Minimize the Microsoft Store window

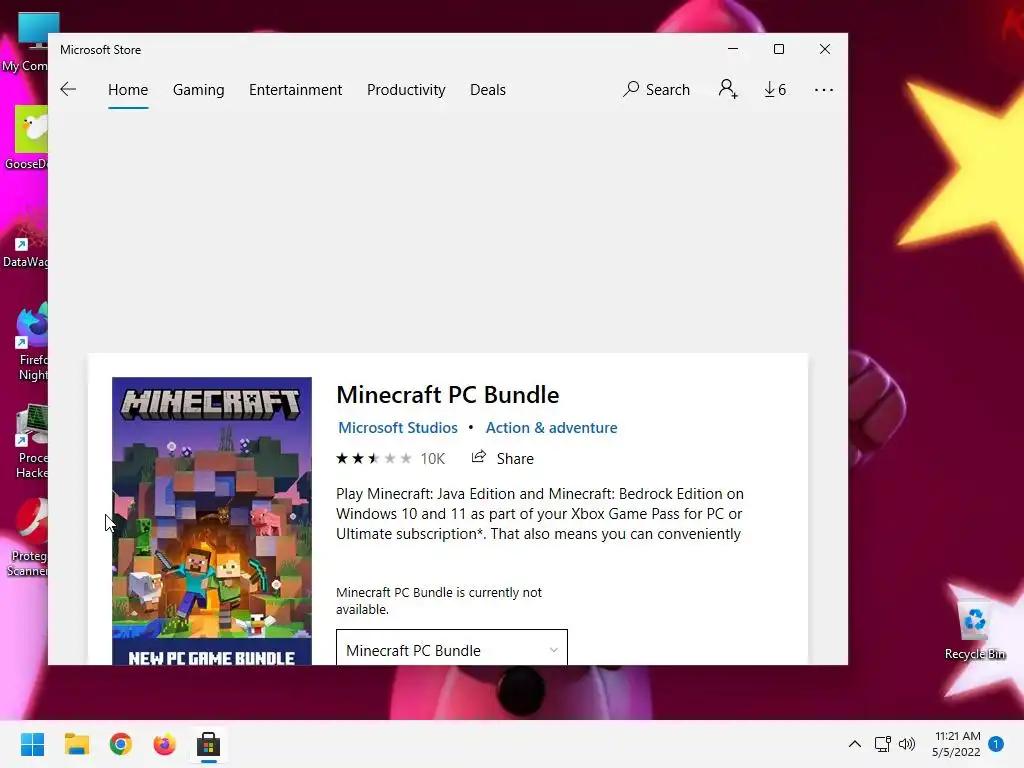click(x=733, y=49)
